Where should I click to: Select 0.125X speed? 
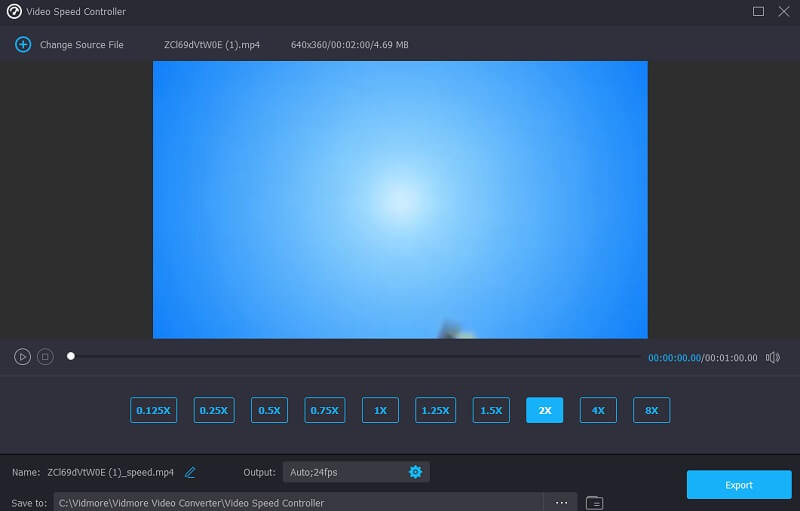[x=154, y=410]
